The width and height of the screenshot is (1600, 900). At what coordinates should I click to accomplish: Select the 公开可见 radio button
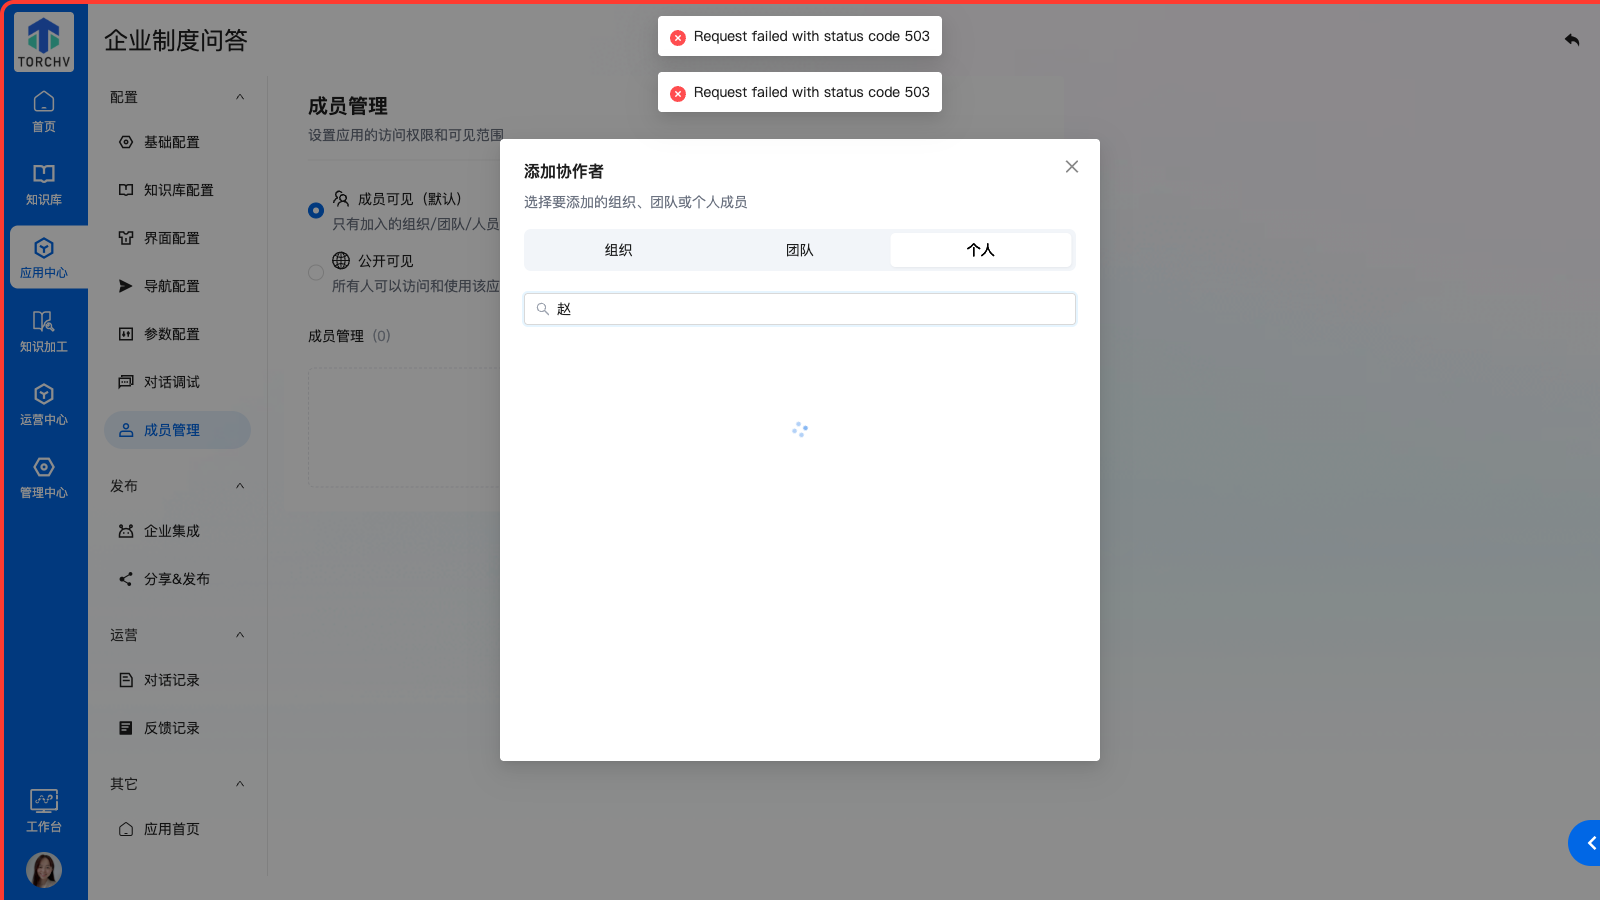point(316,272)
